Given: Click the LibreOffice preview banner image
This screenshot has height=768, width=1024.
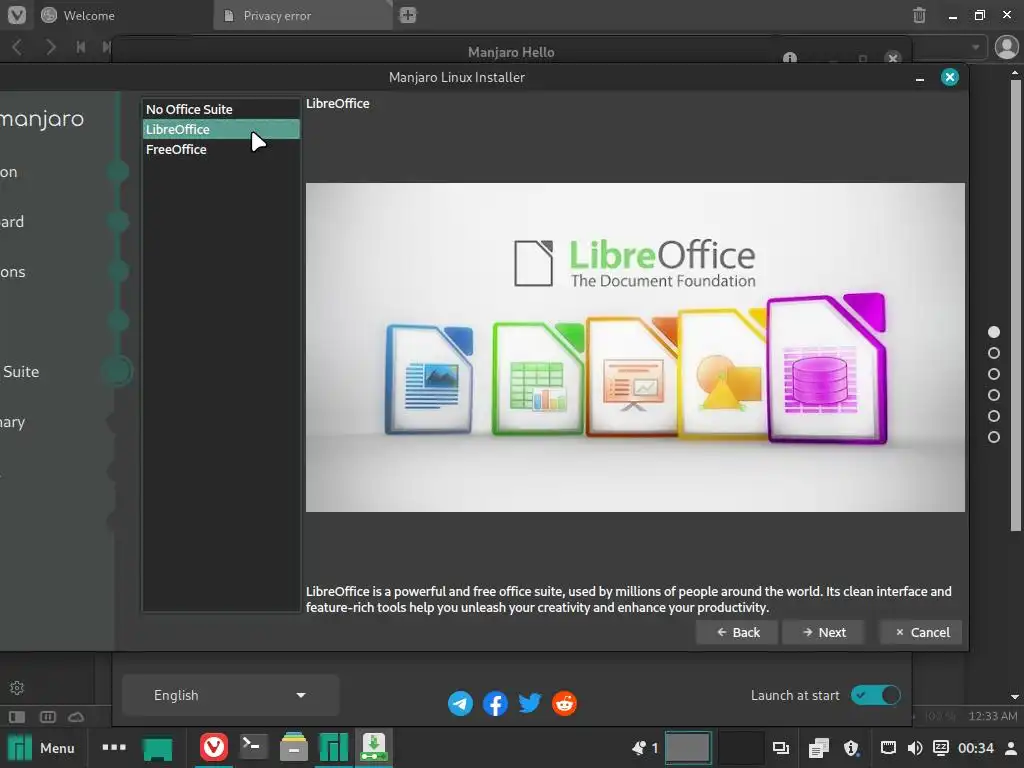Looking at the screenshot, I should (635, 347).
